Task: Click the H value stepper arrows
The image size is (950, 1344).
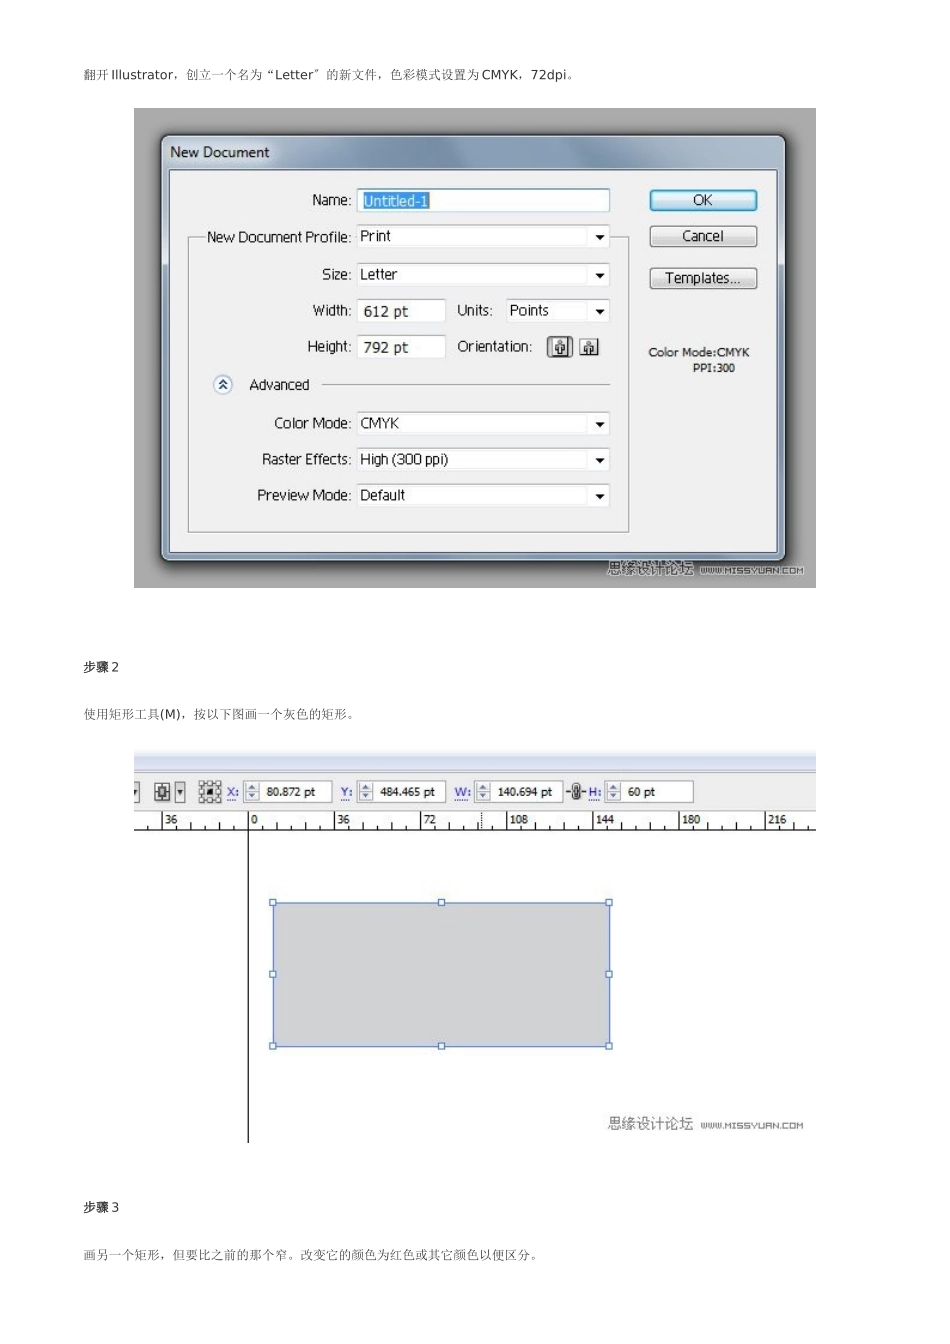Action: click(613, 792)
